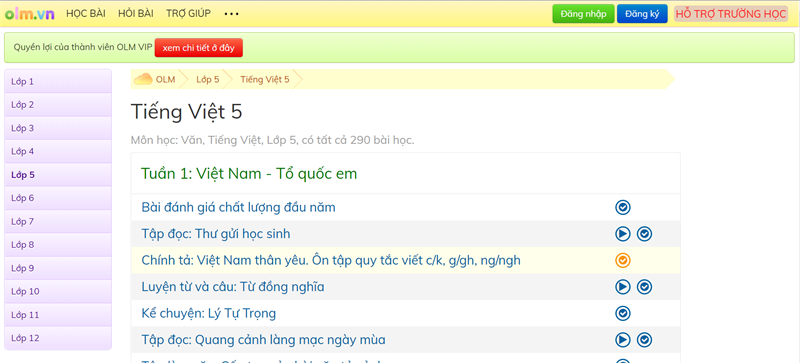Open the three-dots more menu
800x363 pixels.
[232, 14]
